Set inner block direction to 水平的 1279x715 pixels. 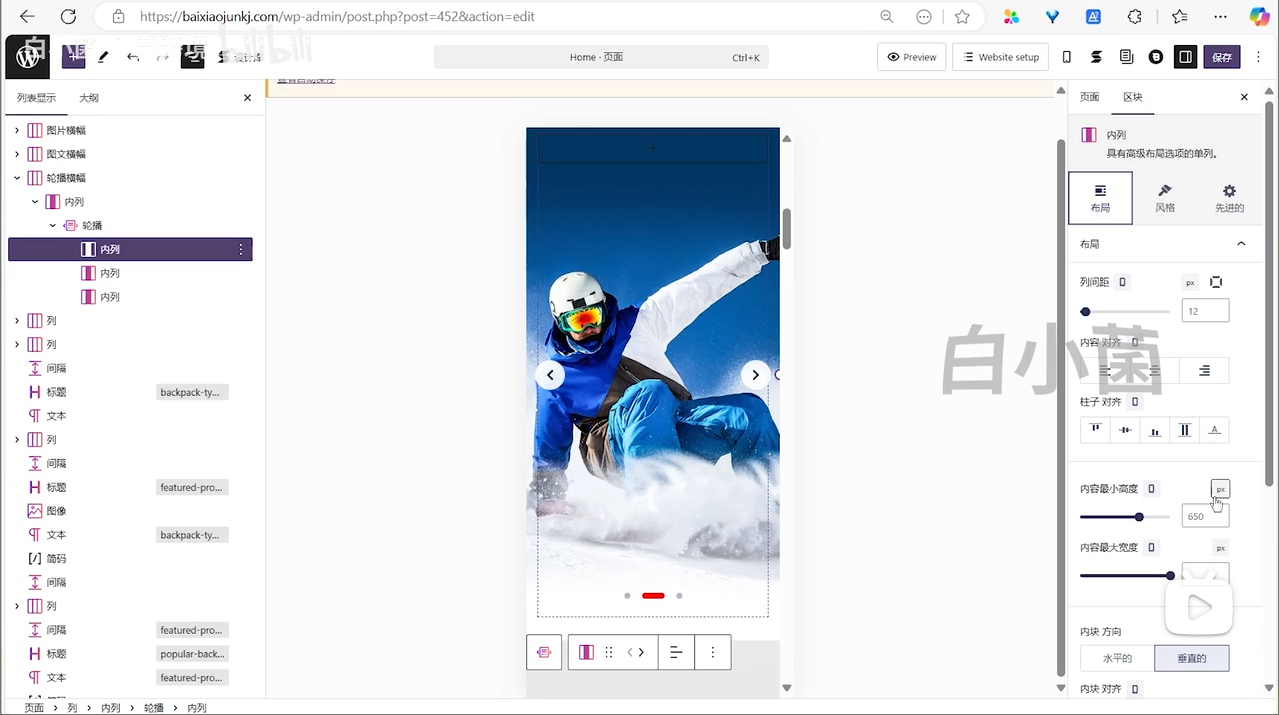click(1117, 658)
